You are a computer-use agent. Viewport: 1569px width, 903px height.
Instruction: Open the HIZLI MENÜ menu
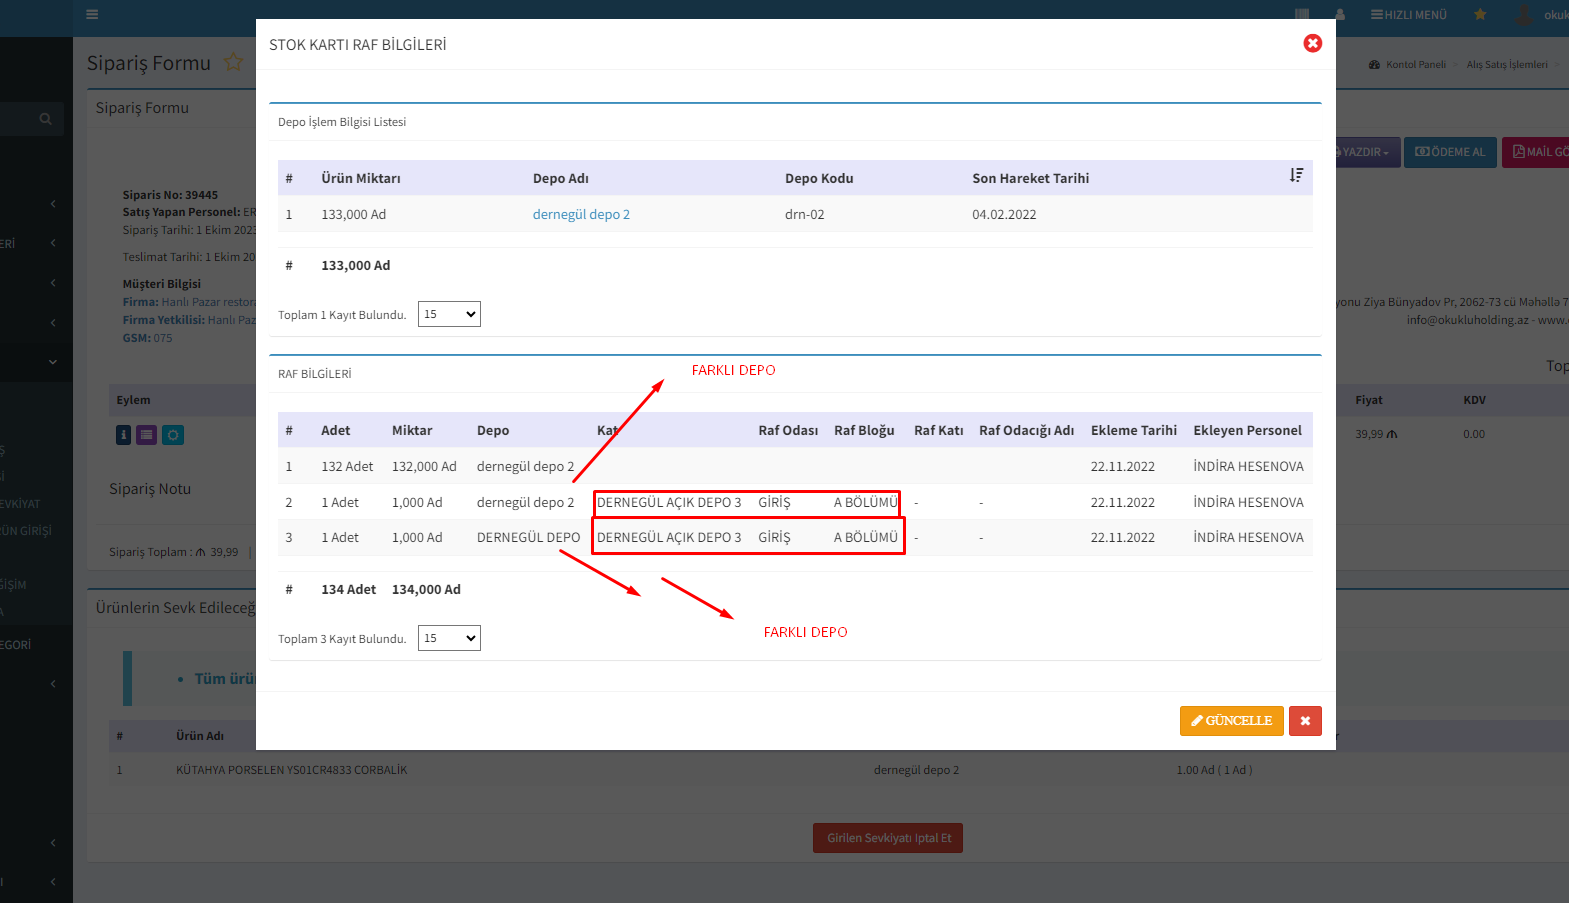1409,15
